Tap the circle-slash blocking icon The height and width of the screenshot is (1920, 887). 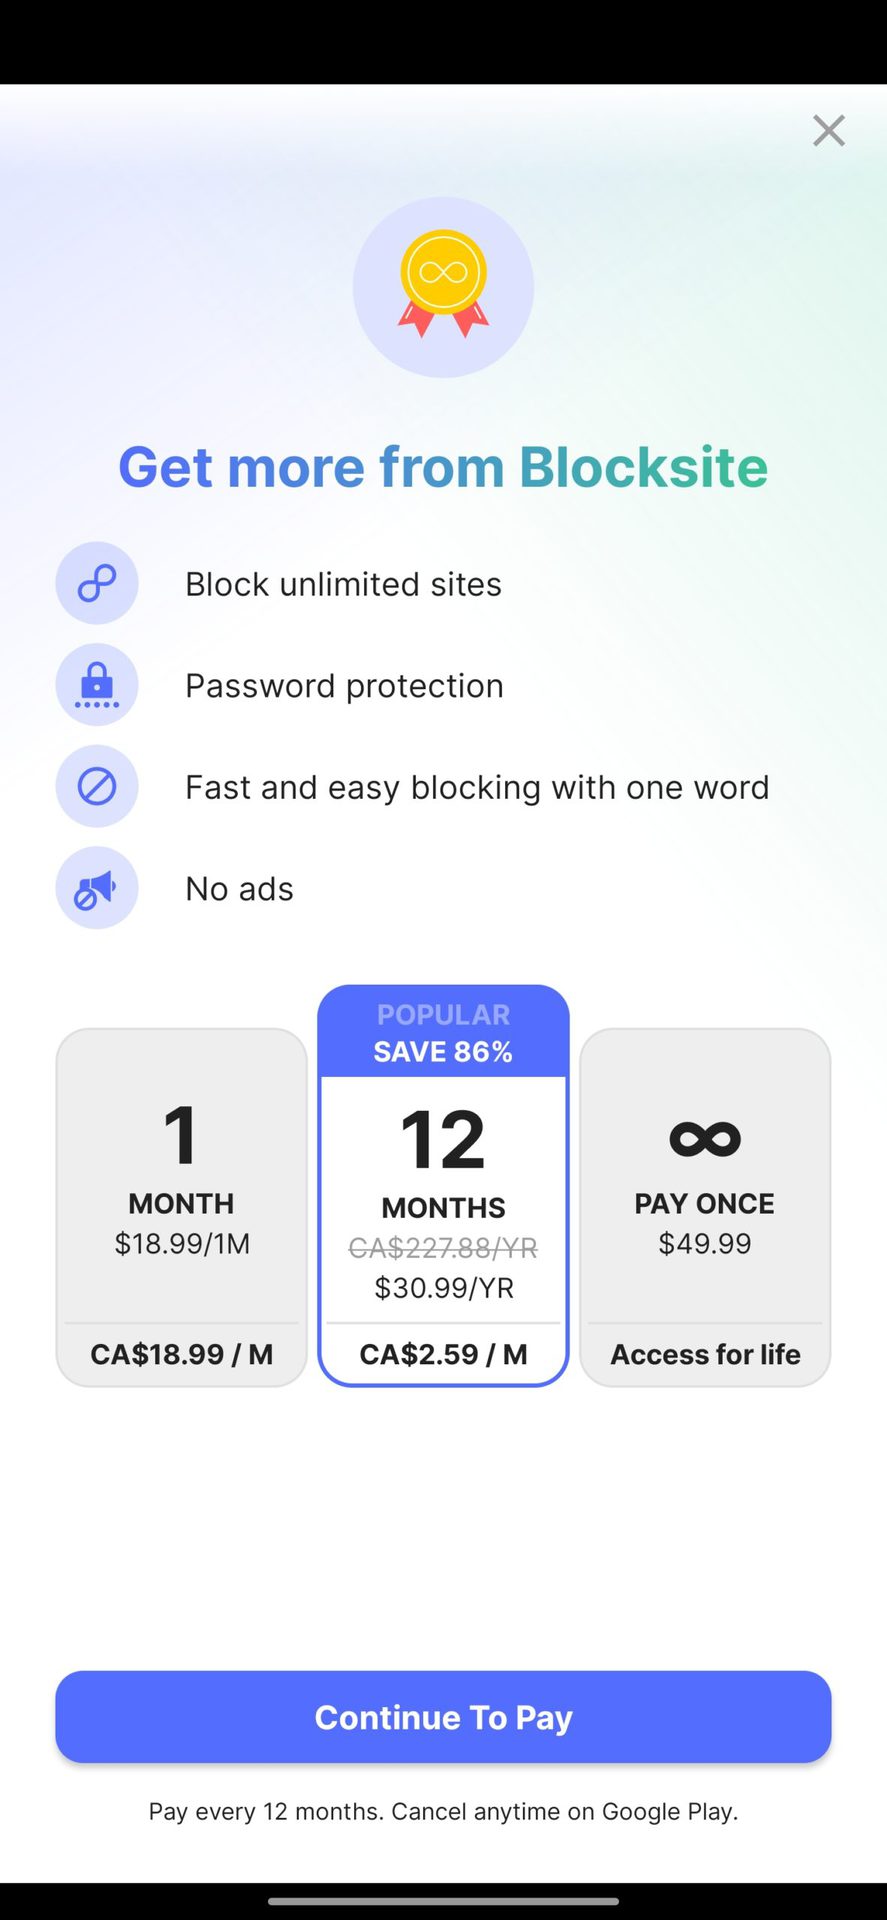pos(97,787)
